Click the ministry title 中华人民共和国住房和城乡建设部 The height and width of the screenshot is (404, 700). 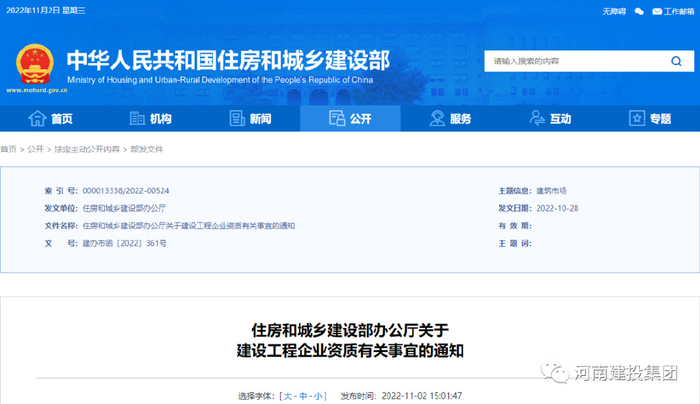pyautogui.click(x=229, y=61)
